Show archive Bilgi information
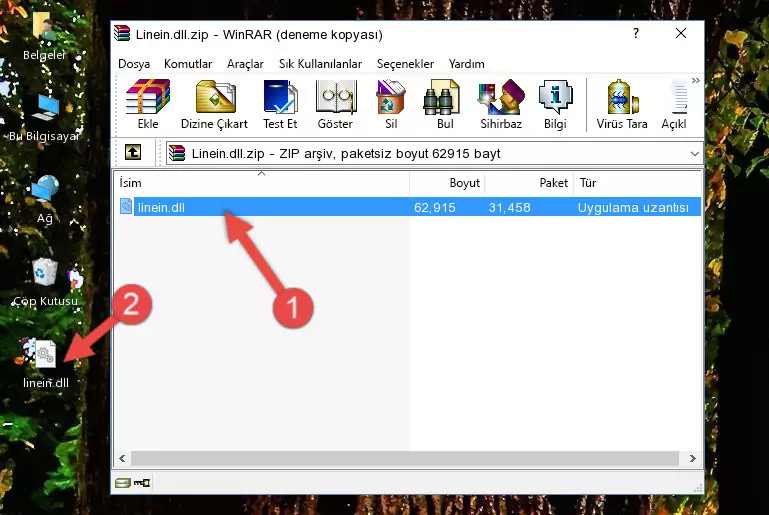Image resolution: width=769 pixels, height=515 pixels. [555, 104]
